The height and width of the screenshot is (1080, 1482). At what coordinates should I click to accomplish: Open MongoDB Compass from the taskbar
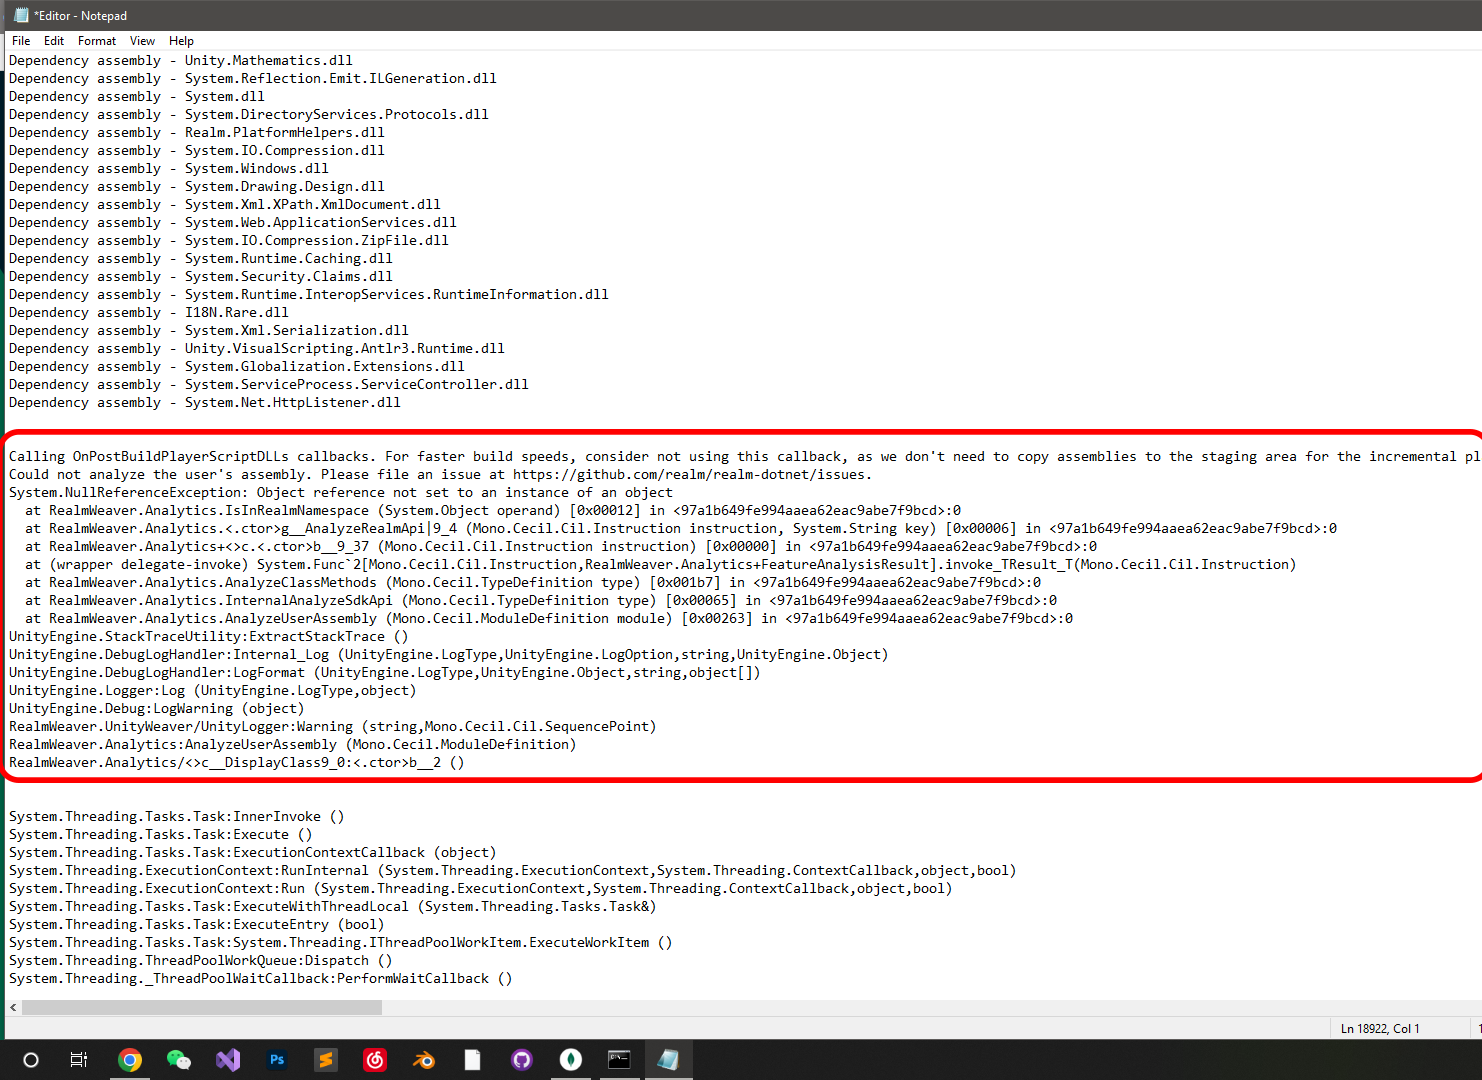point(571,1060)
